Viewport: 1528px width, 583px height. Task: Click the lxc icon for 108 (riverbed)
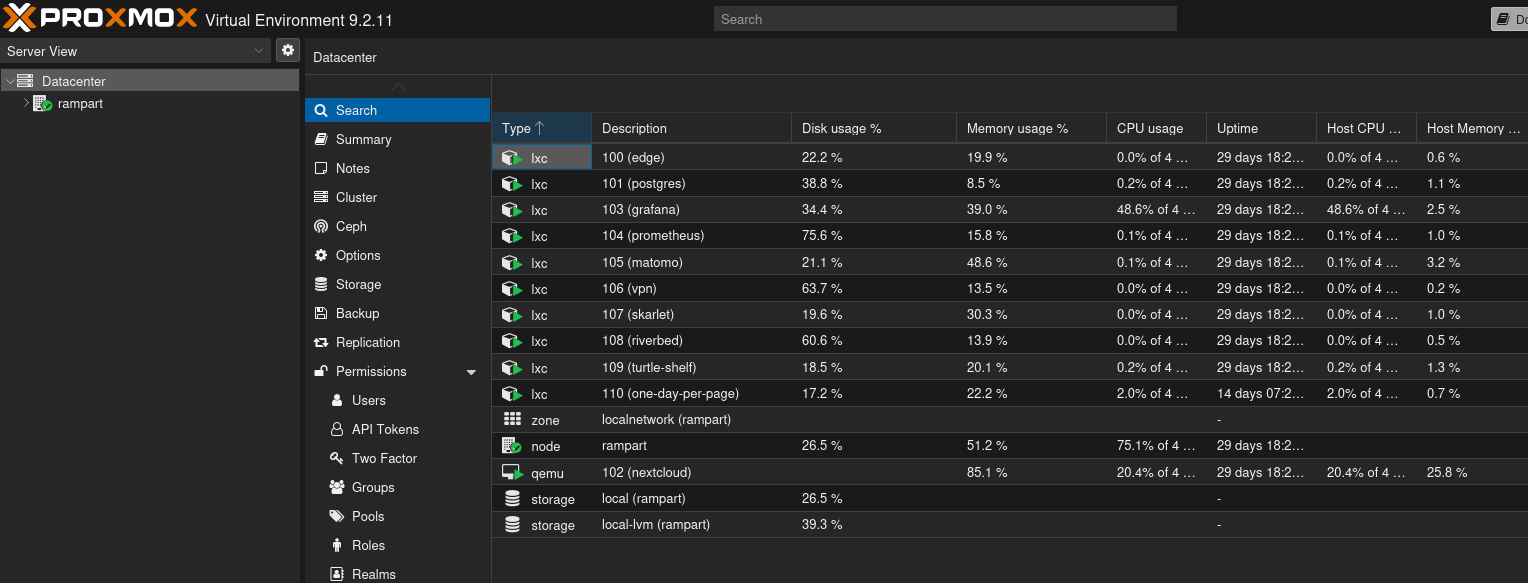pos(512,341)
